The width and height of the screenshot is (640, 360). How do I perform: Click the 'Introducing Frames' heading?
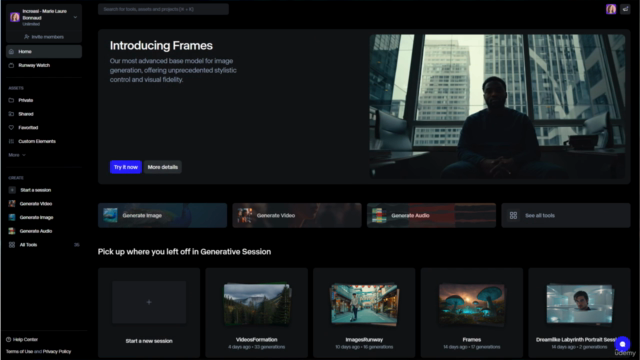coord(161,46)
